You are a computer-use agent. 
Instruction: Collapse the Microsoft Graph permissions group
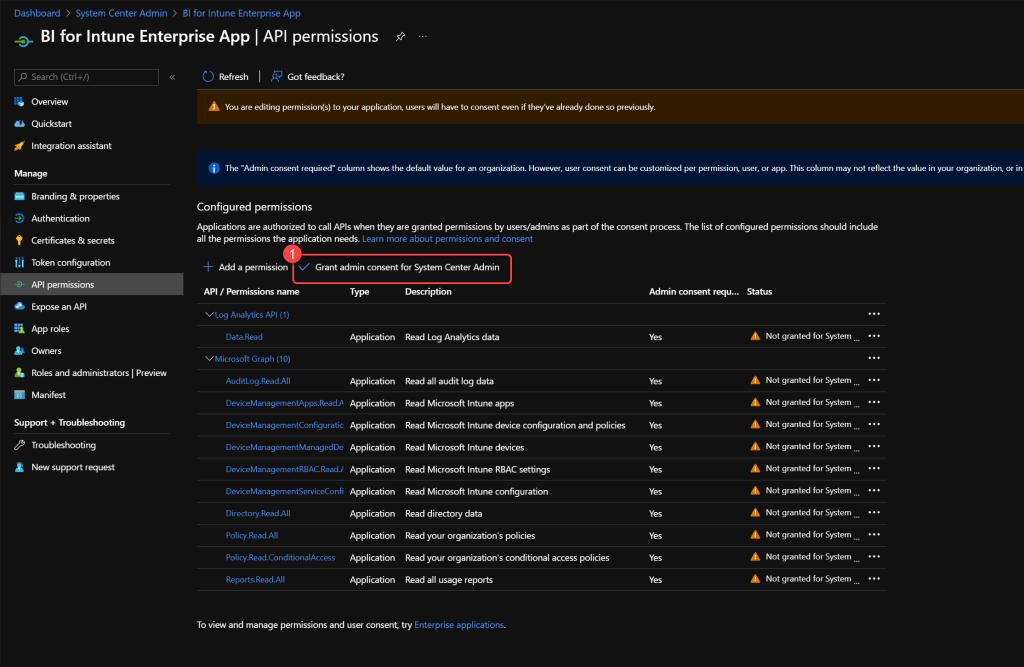[x=209, y=359]
